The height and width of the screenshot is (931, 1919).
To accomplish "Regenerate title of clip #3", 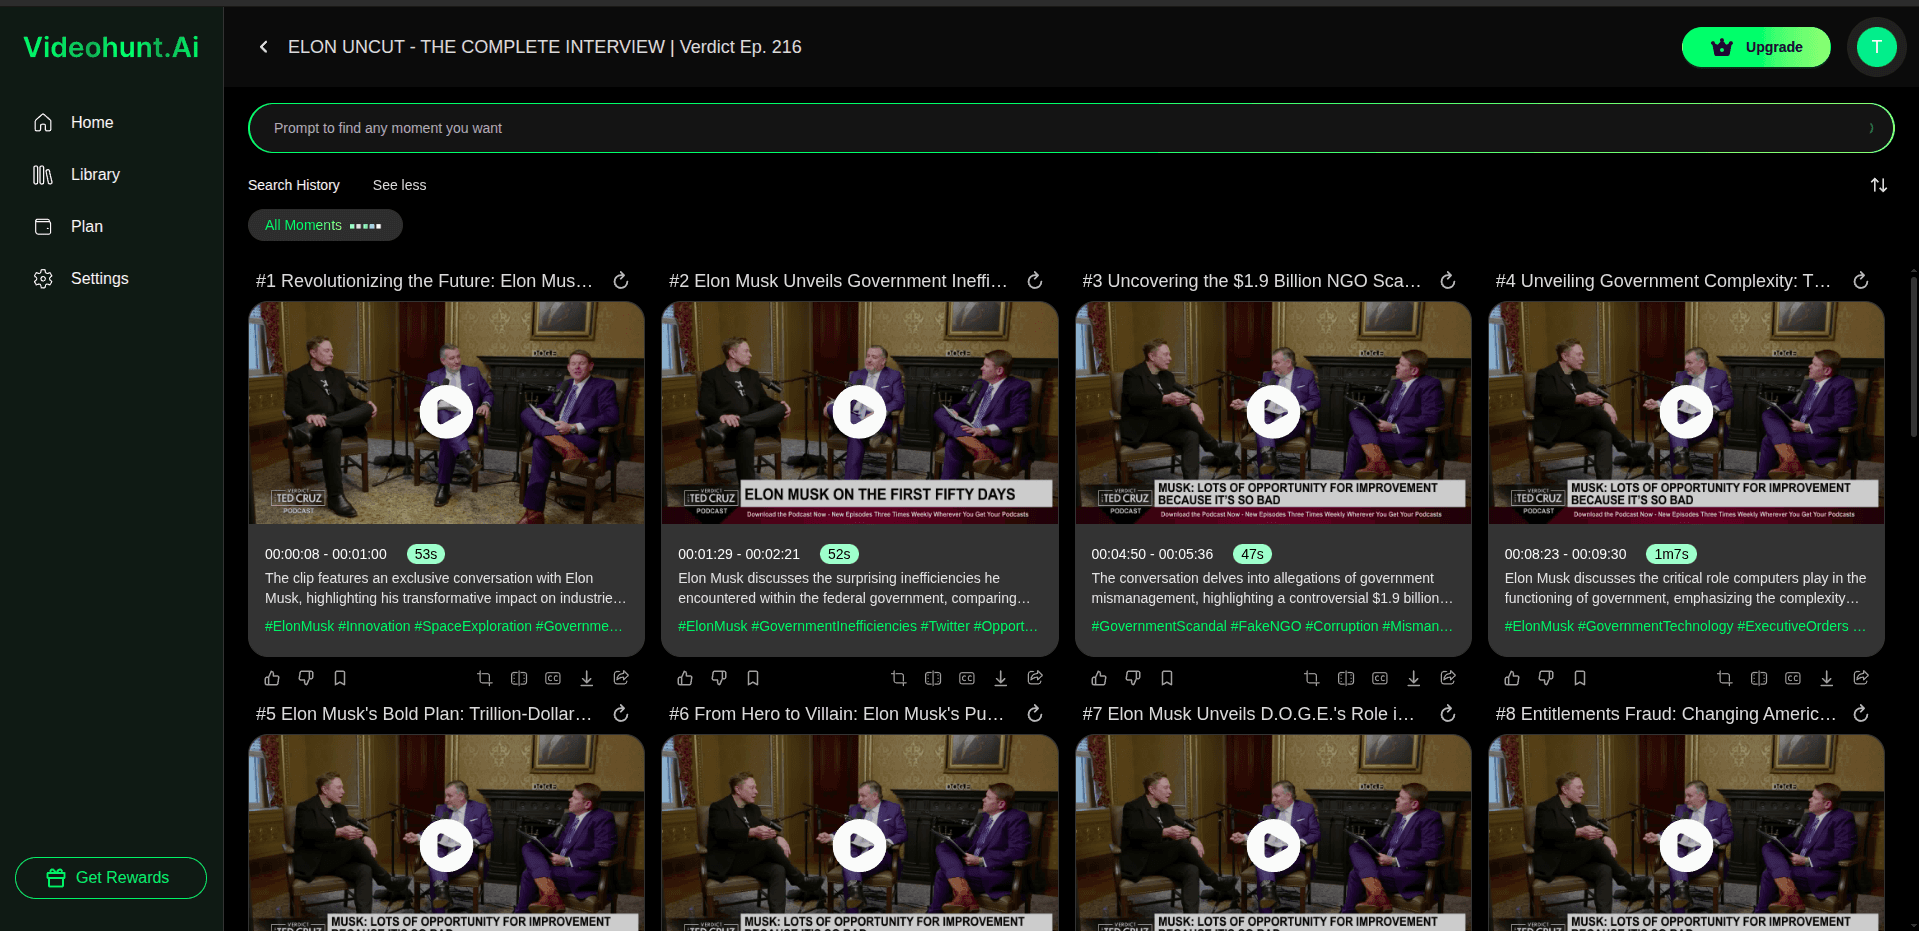I will (x=1448, y=281).
